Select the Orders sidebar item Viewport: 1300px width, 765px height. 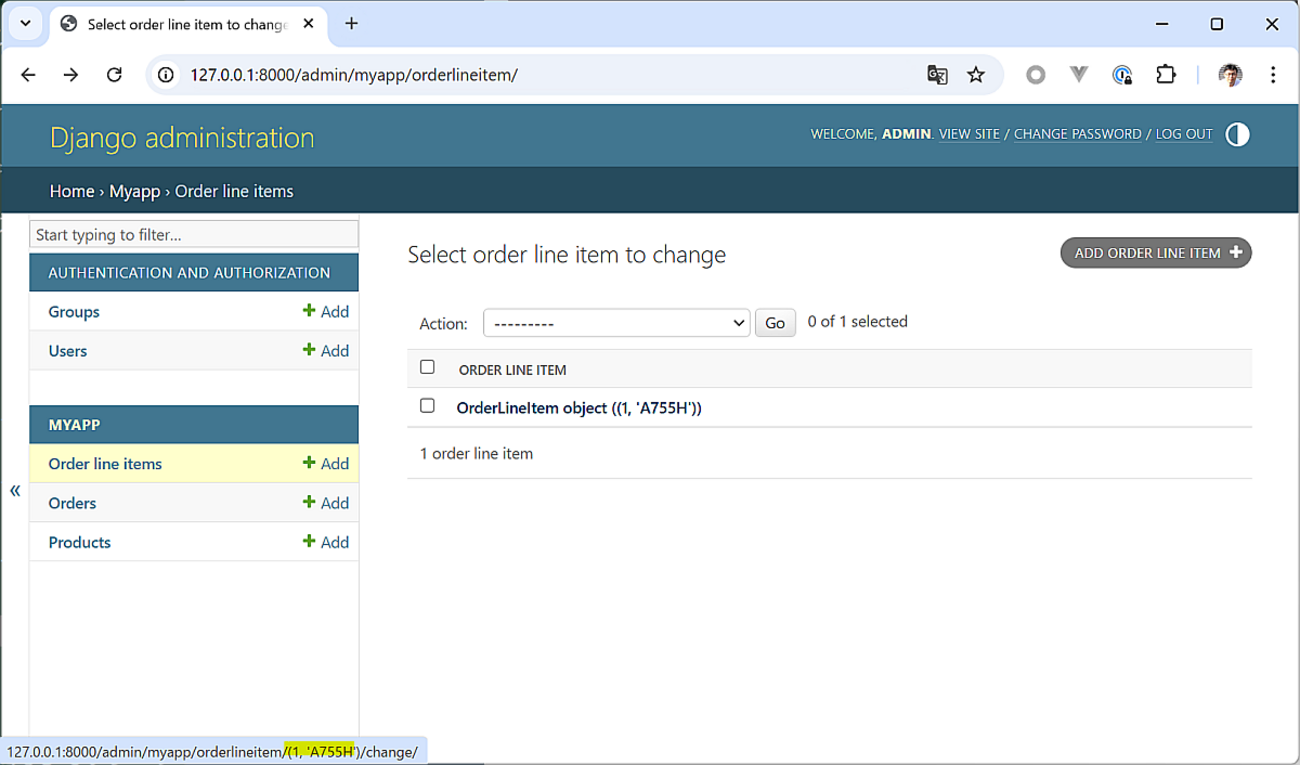coord(72,503)
